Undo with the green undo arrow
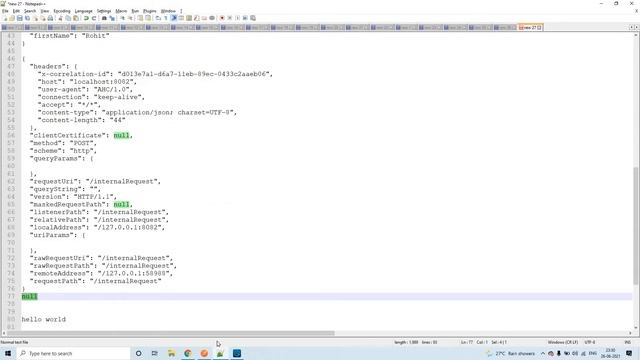Image resolution: width=640 pixels, height=360 pixels. tap(86, 18)
